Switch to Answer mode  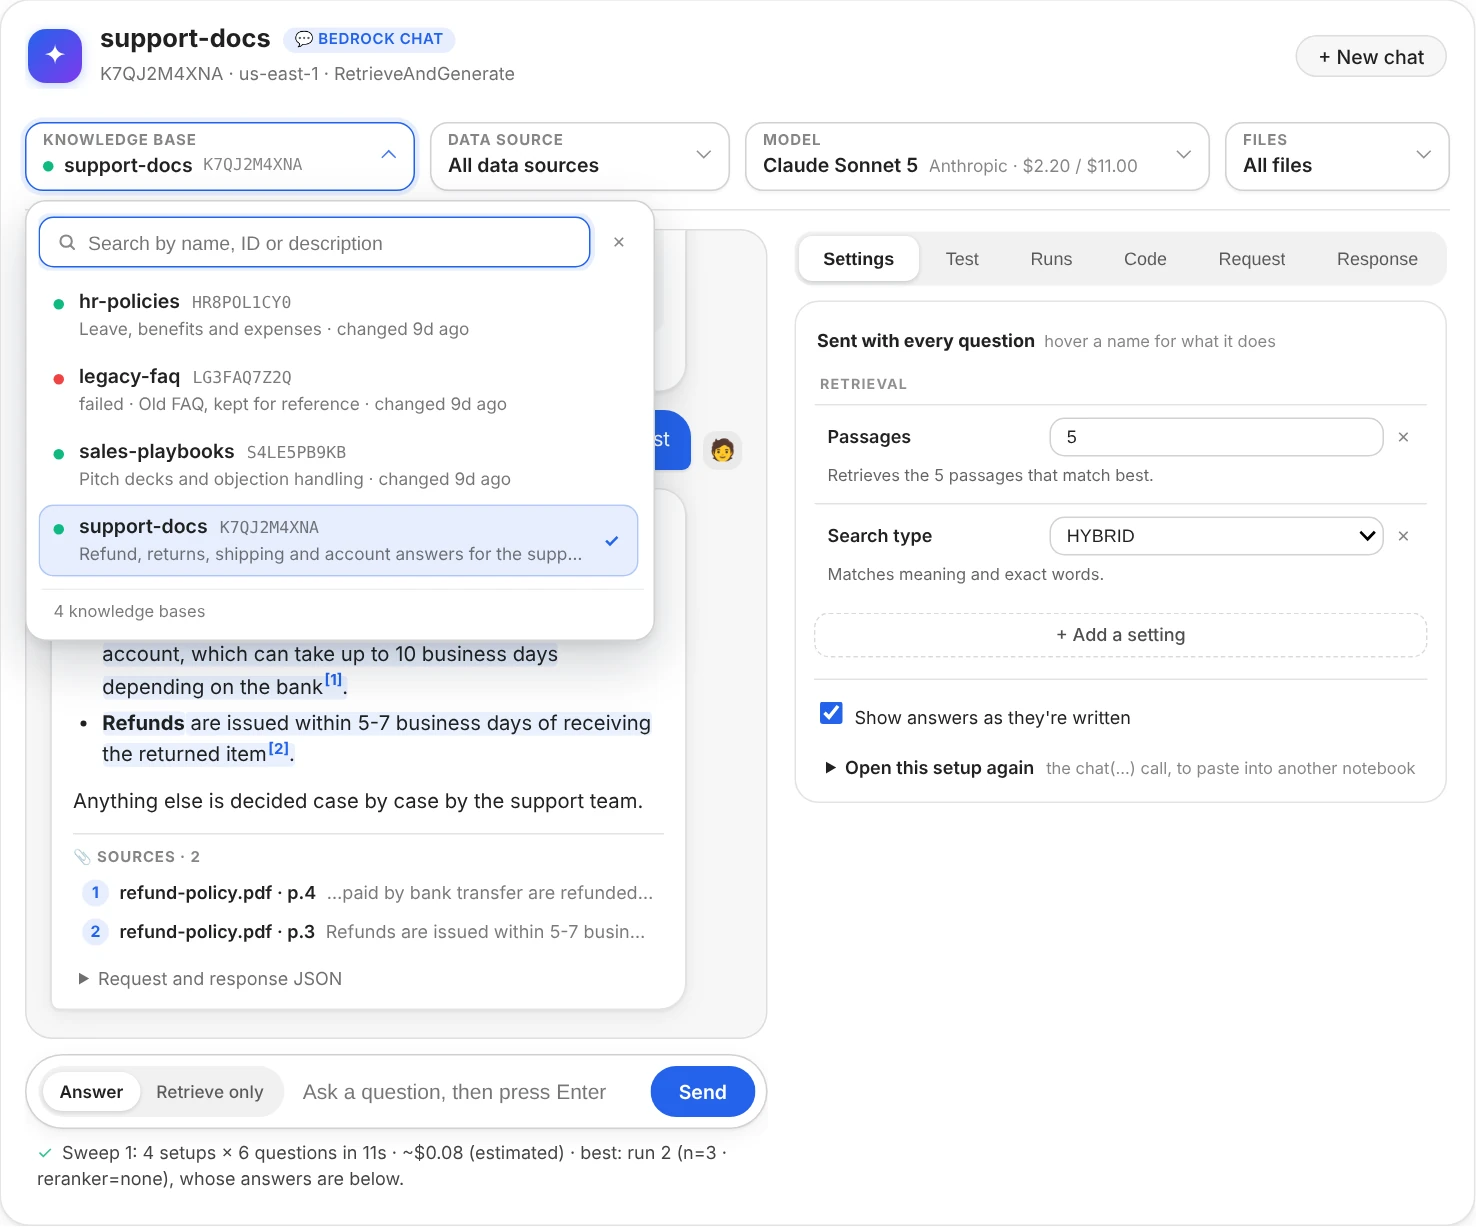[x=91, y=1092]
